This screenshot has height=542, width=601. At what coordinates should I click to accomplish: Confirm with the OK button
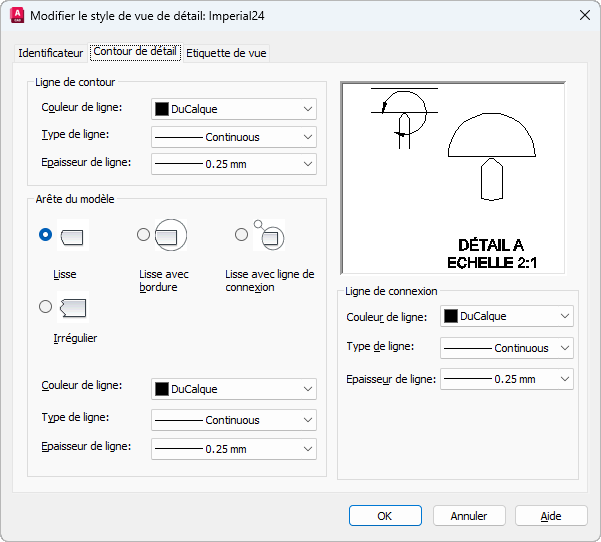tap(385, 516)
